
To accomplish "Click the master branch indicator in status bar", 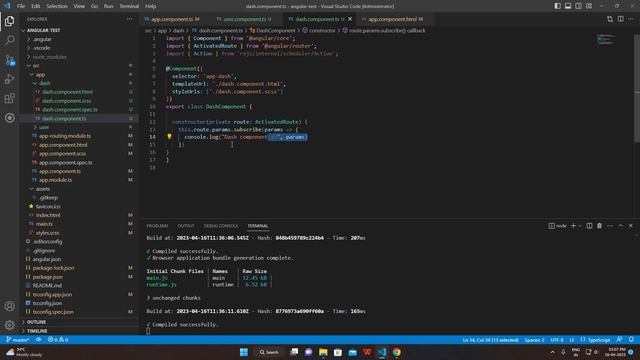I will point(18,340).
